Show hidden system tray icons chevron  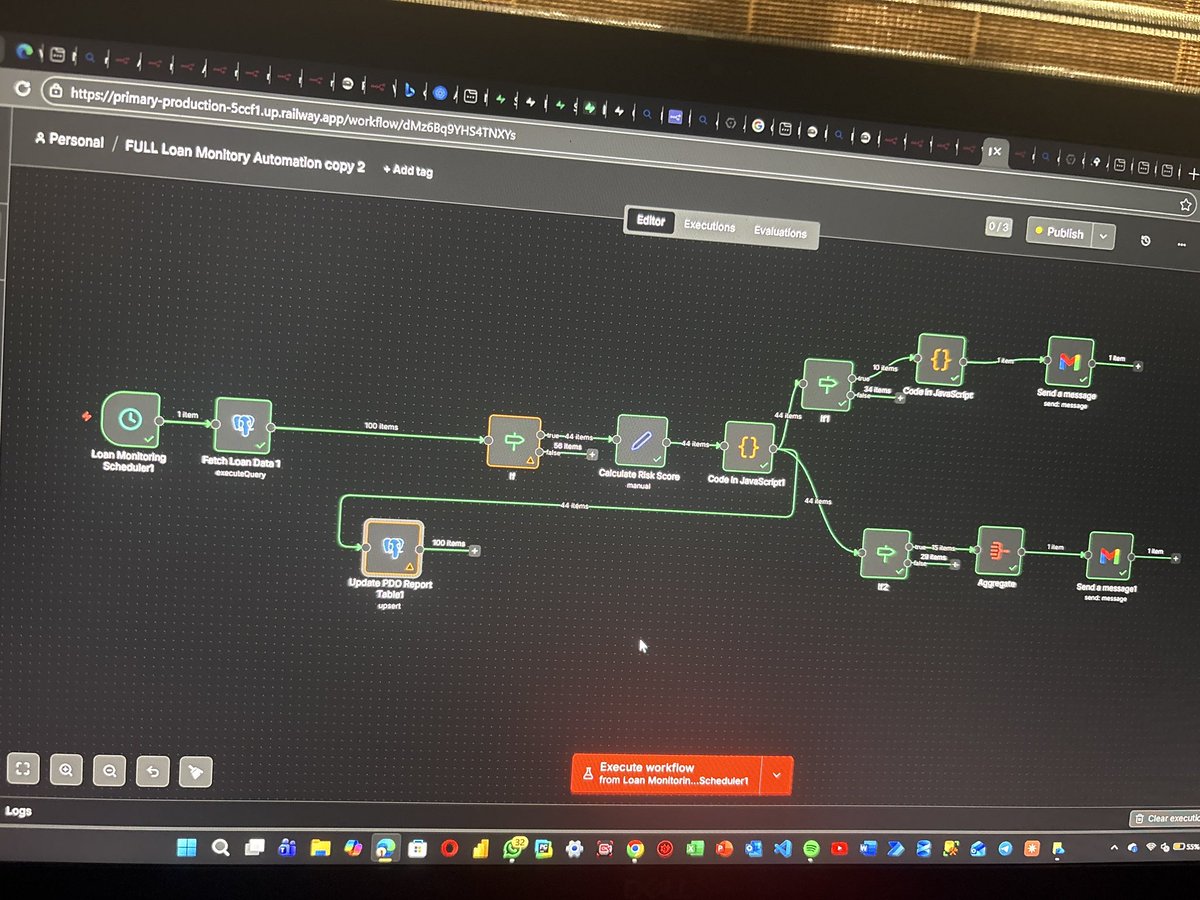(x=1115, y=848)
